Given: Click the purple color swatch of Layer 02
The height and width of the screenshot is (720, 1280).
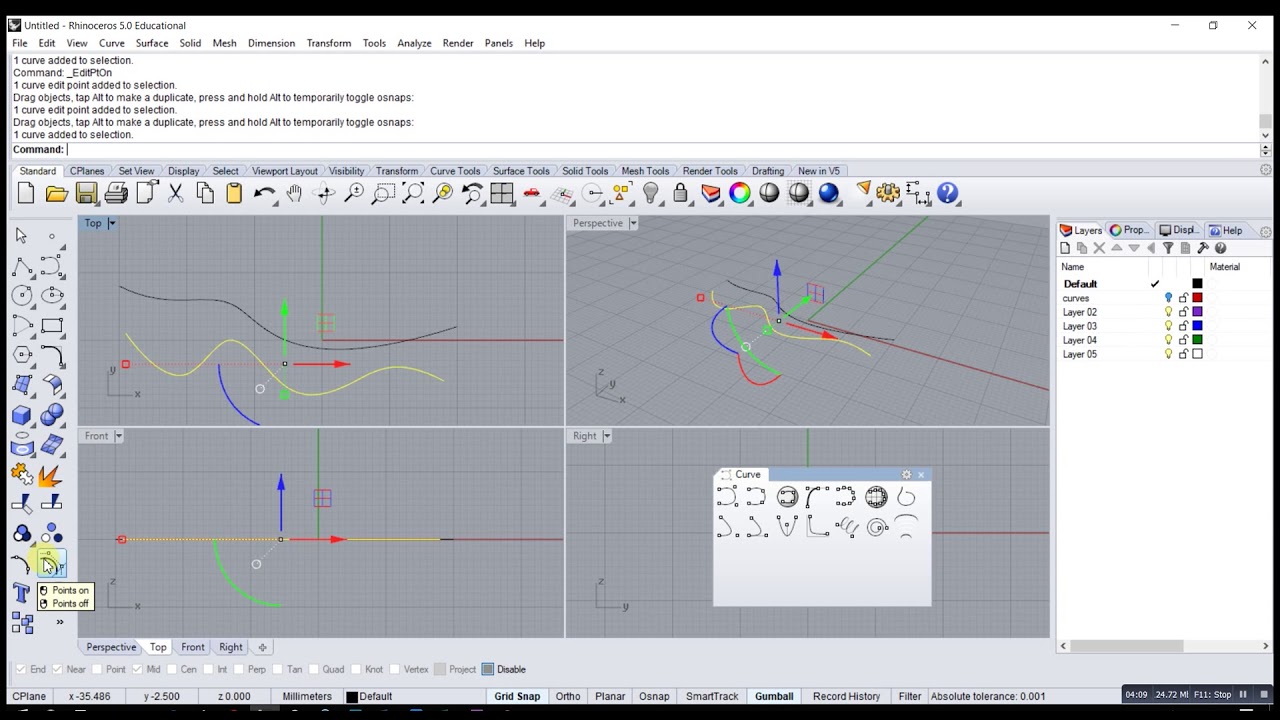Looking at the screenshot, I should (1197, 312).
